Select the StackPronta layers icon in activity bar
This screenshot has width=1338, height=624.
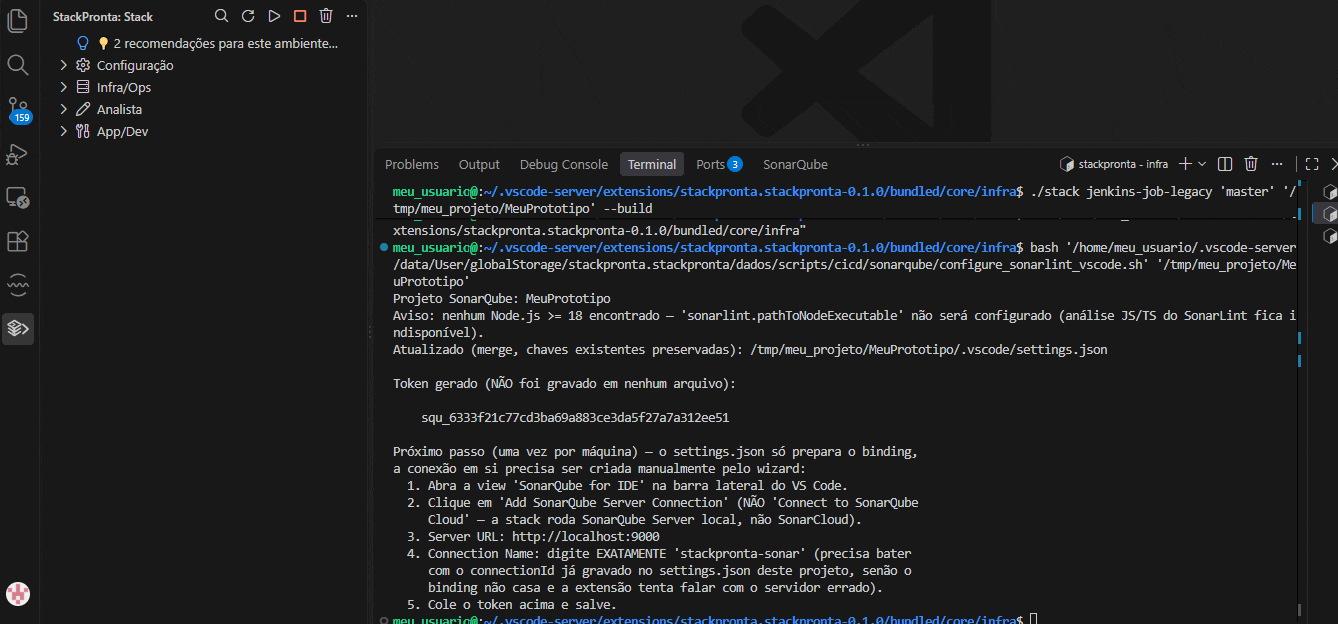click(x=17, y=328)
